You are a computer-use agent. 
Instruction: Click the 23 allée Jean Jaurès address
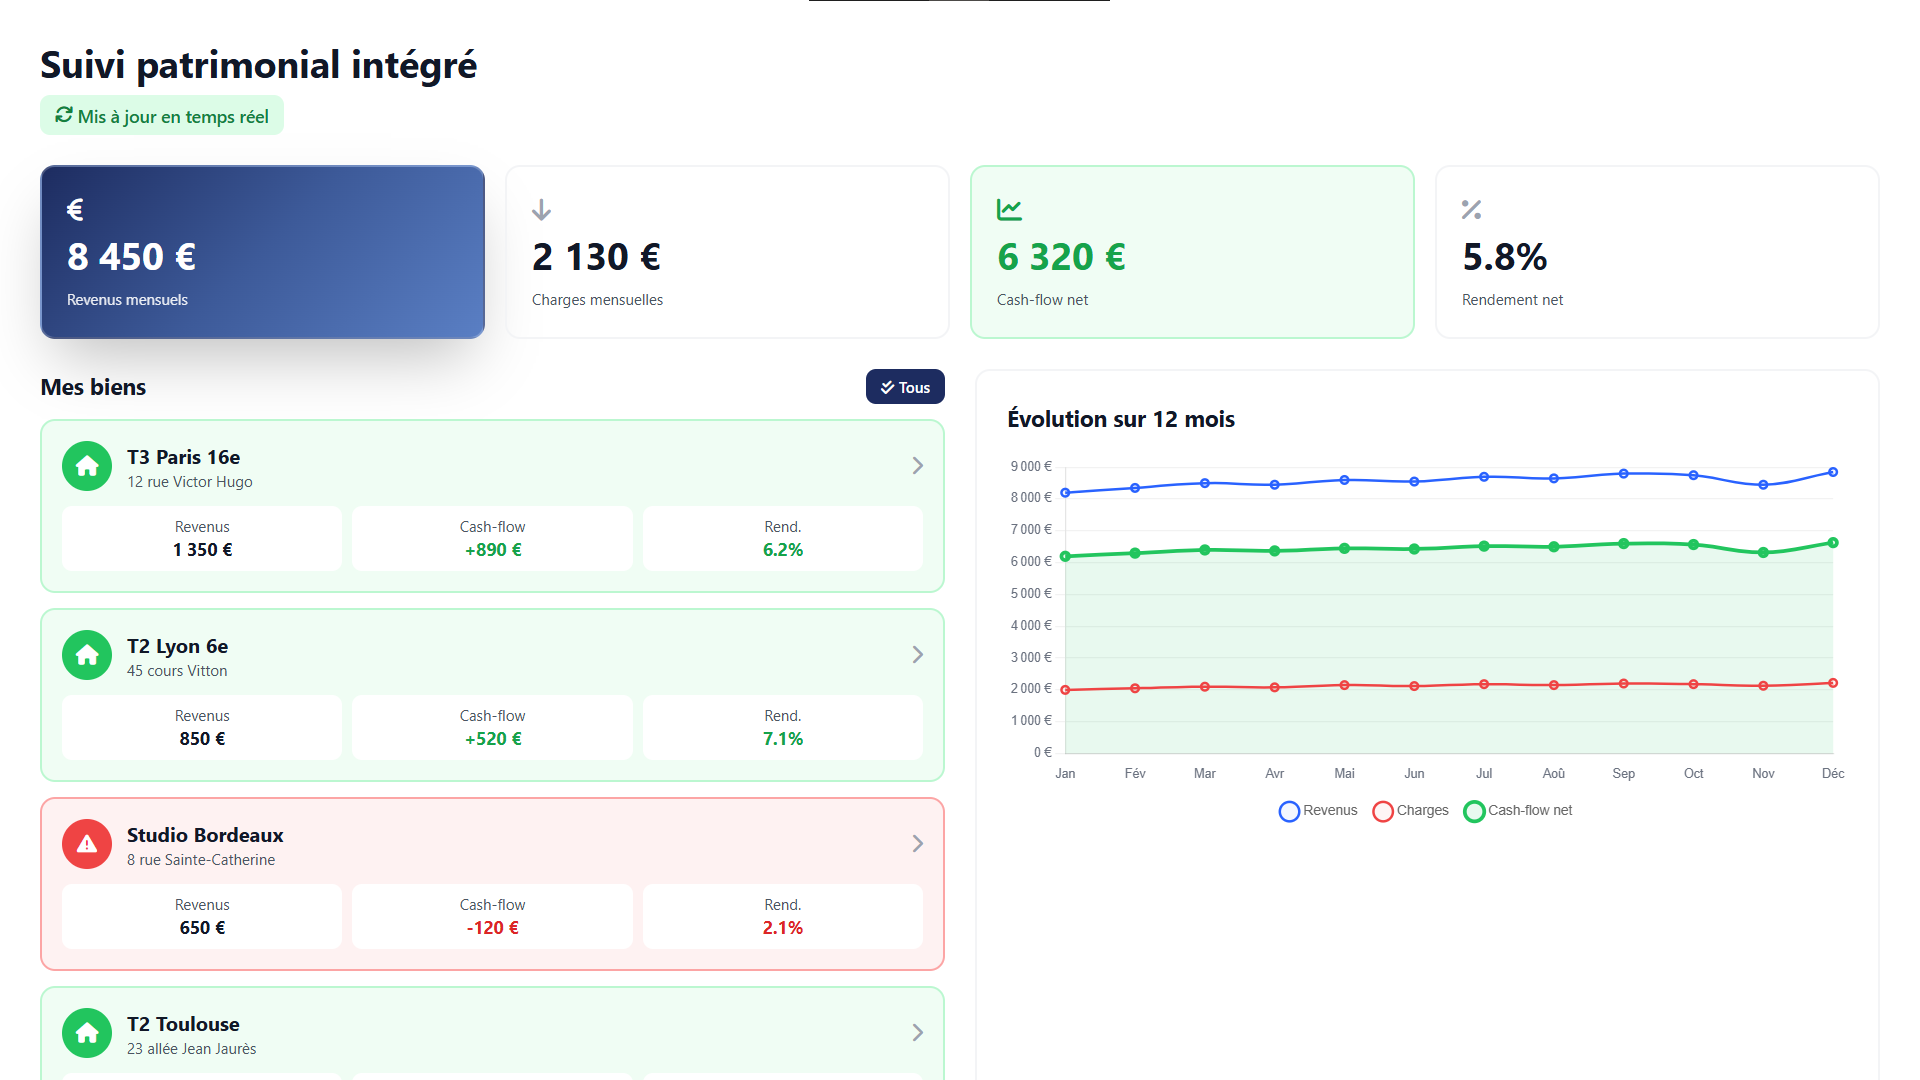[192, 1049]
